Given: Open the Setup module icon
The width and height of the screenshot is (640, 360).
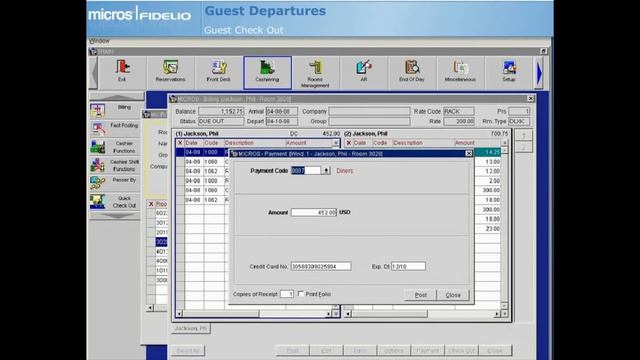Looking at the screenshot, I should 509,72.
